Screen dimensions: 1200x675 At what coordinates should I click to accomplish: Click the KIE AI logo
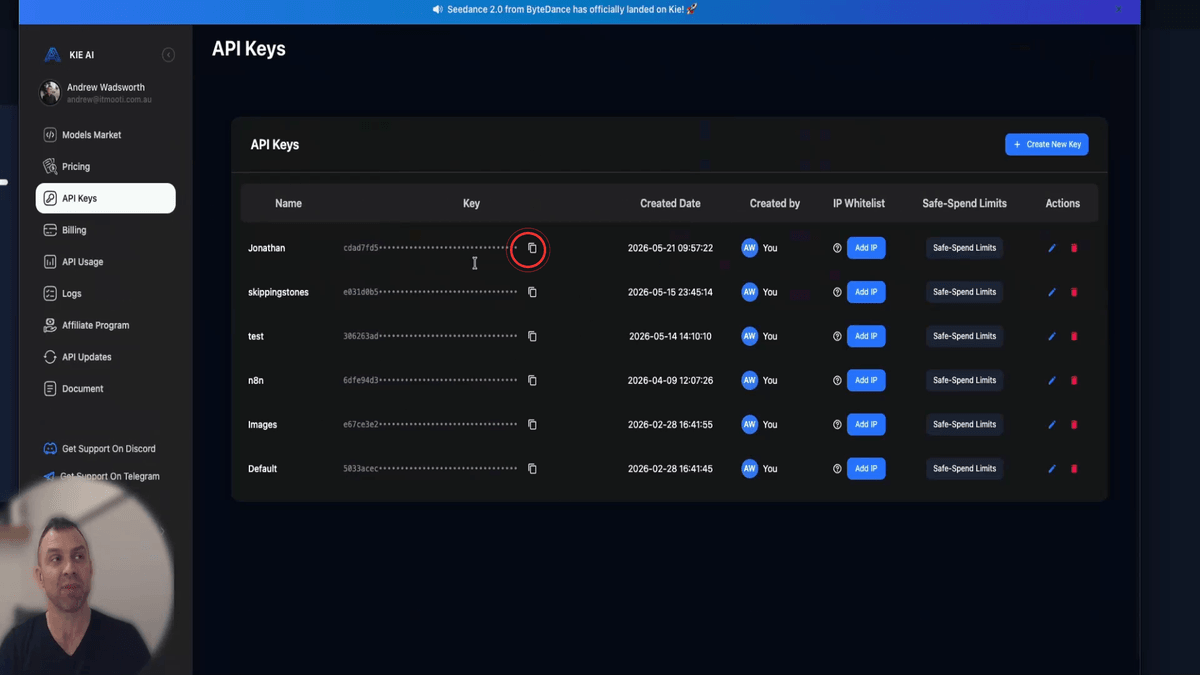click(52, 55)
